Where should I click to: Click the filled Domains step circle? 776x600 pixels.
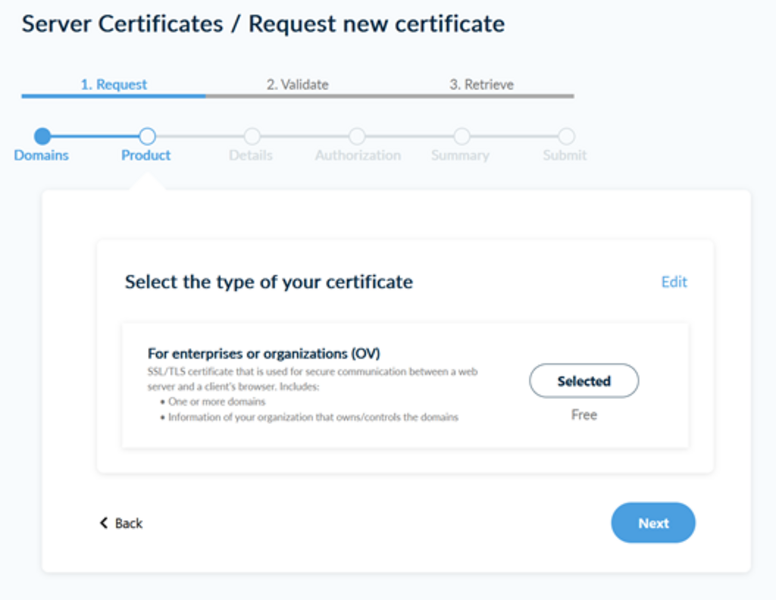tap(42, 136)
